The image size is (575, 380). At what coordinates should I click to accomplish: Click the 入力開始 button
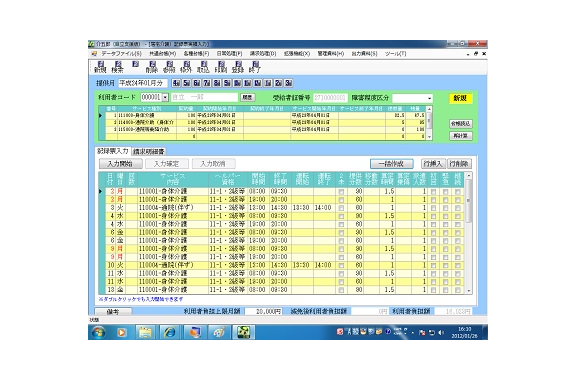[x=121, y=164]
